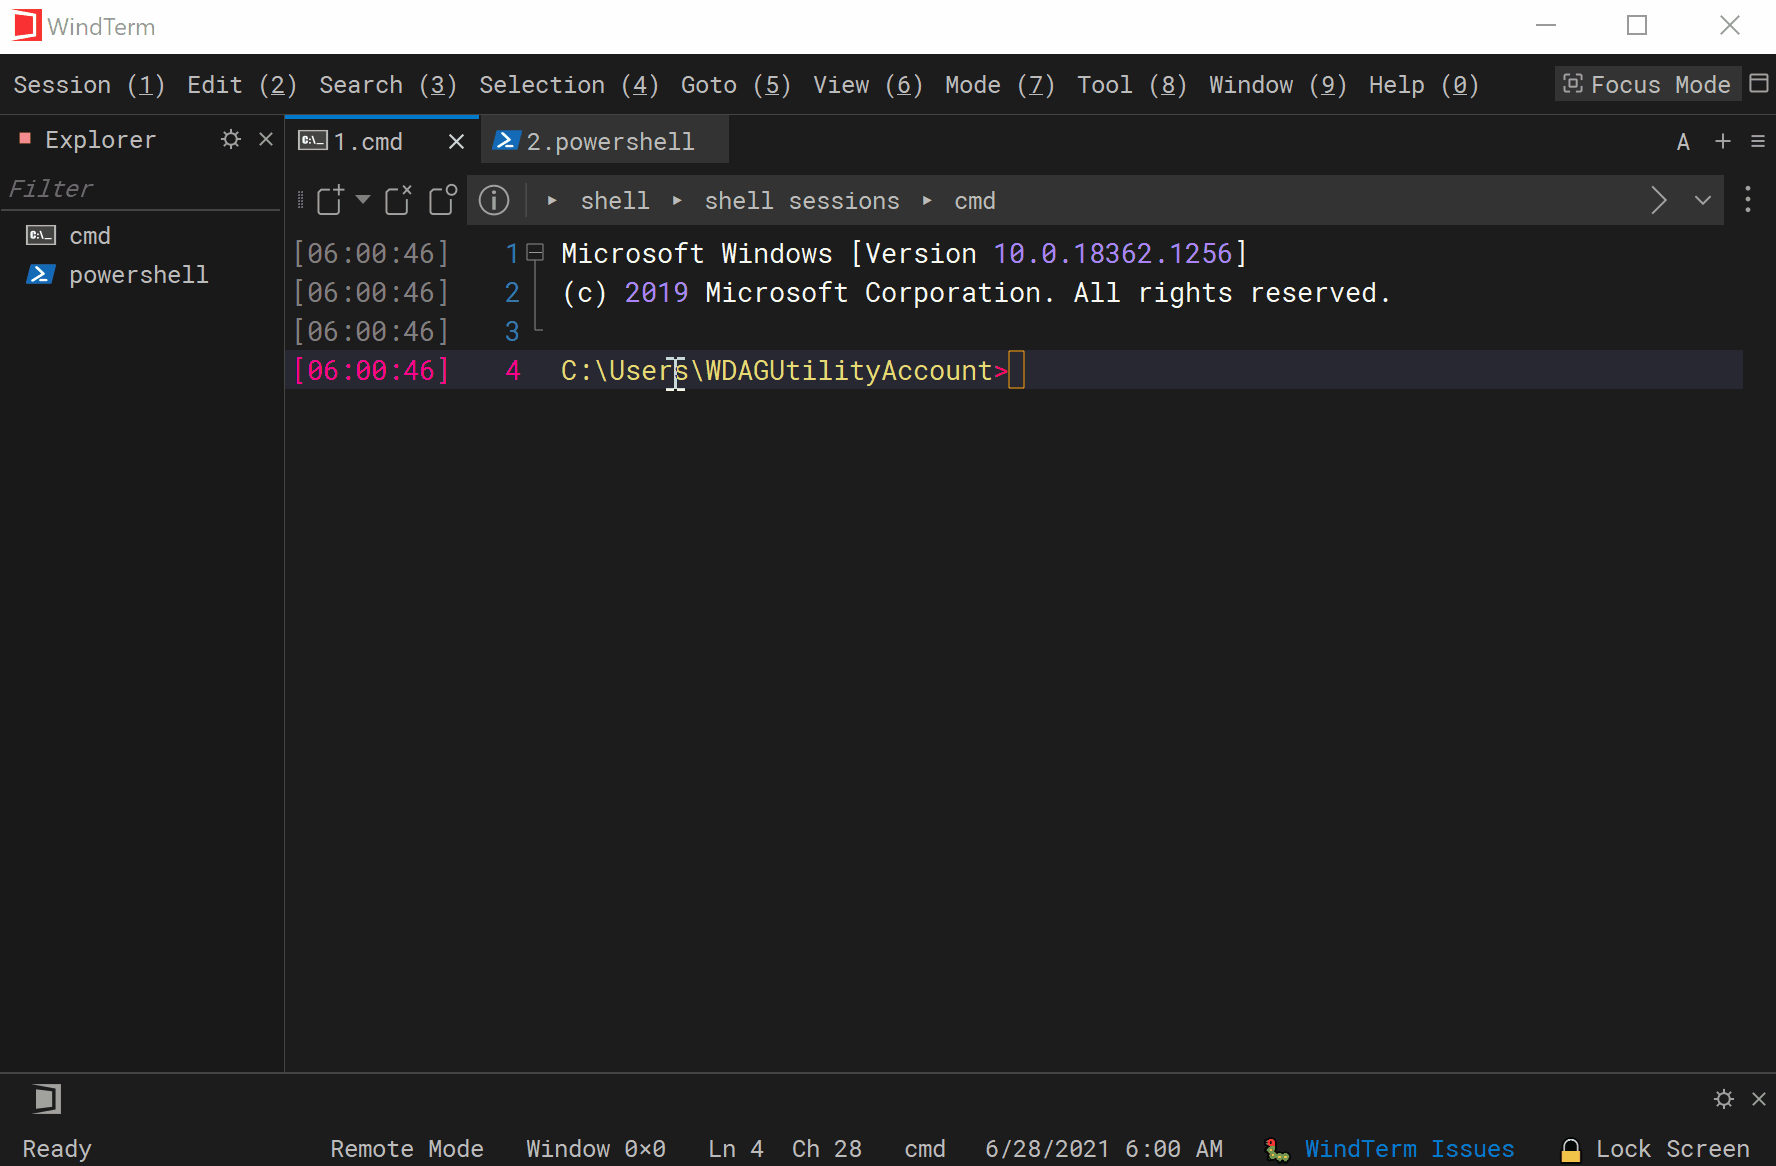The width and height of the screenshot is (1776, 1166).
Task: Expand arrow before shell breadcrumb
Action: (551, 201)
